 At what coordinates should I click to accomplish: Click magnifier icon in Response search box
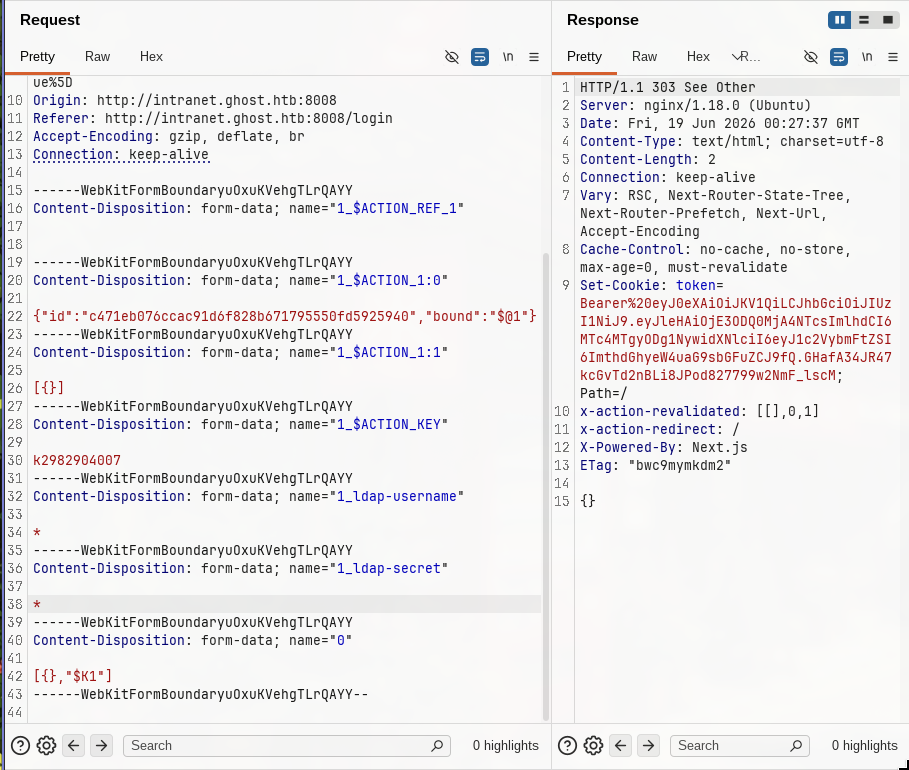click(x=797, y=746)
